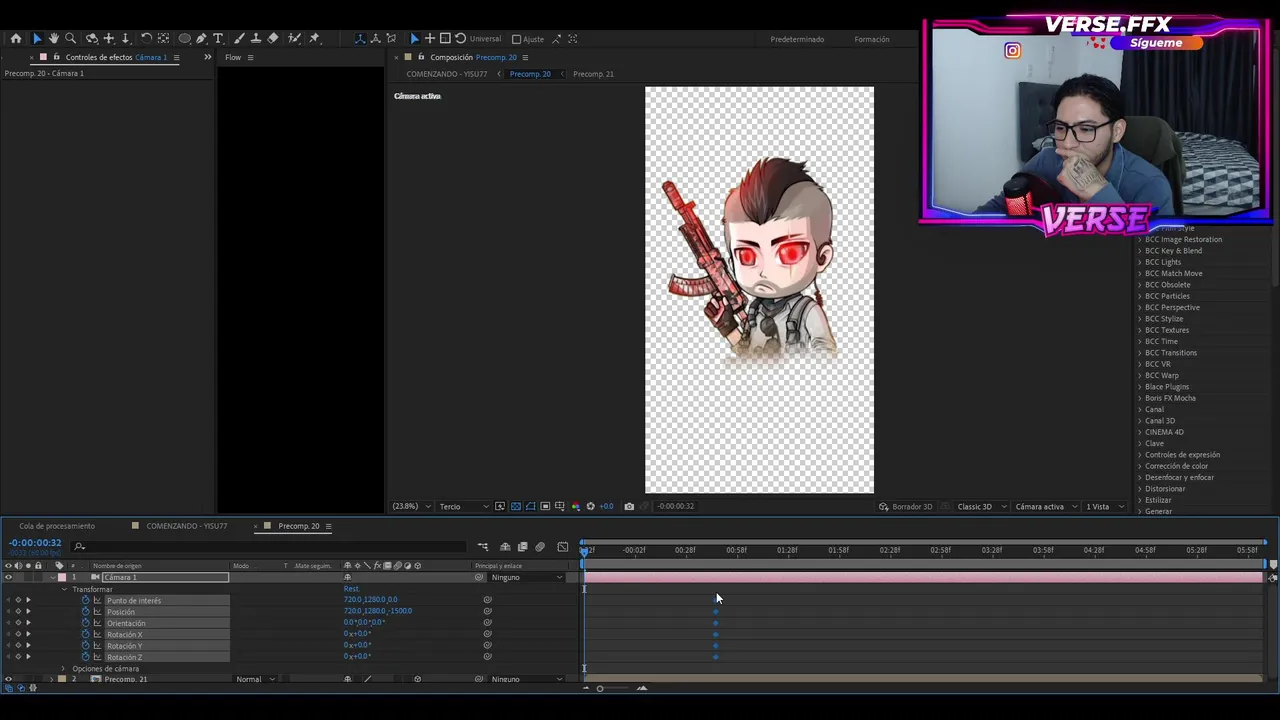Go to the Home screen icon

pos(16,39)
